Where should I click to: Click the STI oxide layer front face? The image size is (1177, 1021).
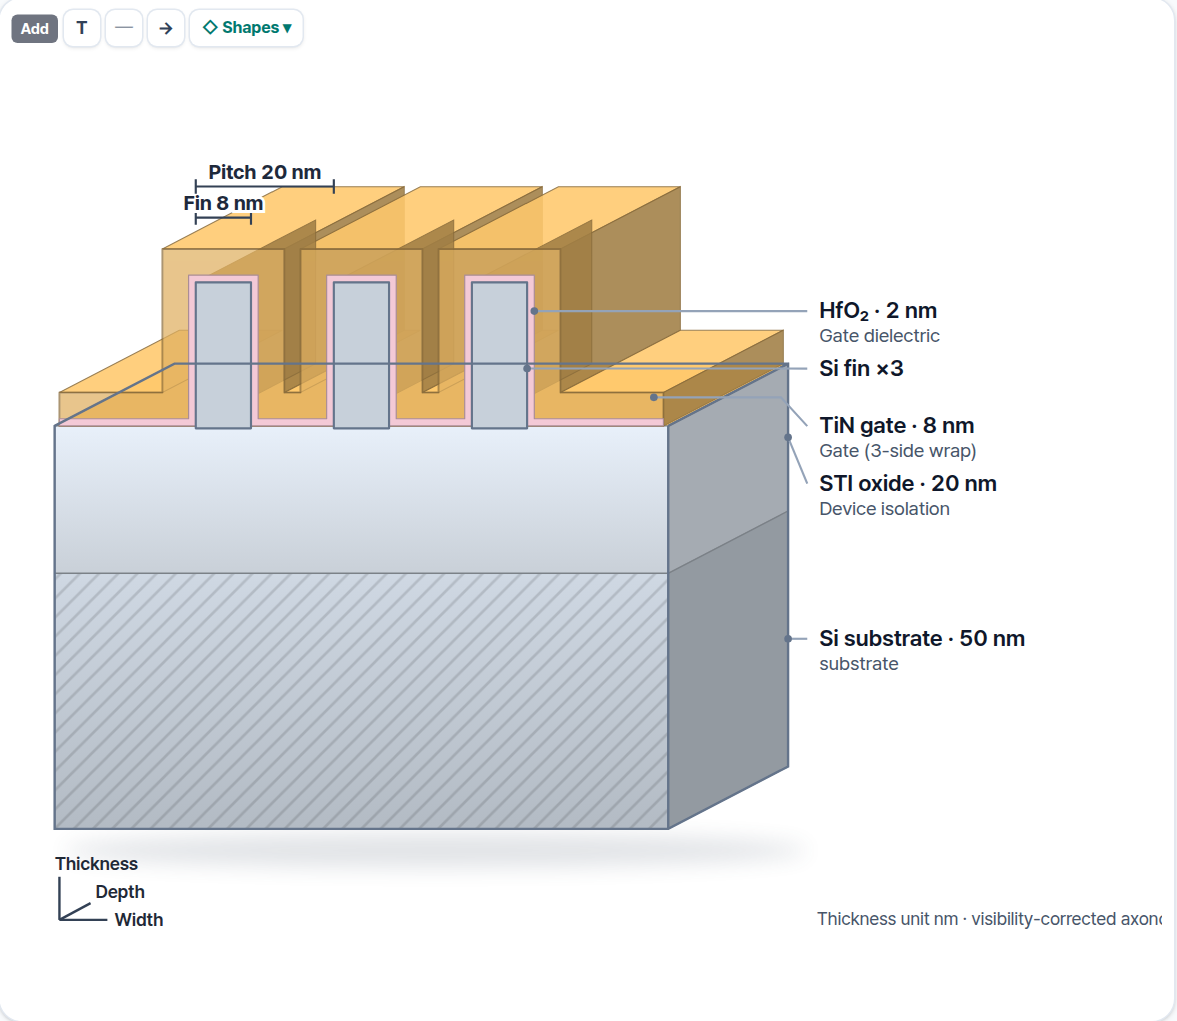(361, 500)
